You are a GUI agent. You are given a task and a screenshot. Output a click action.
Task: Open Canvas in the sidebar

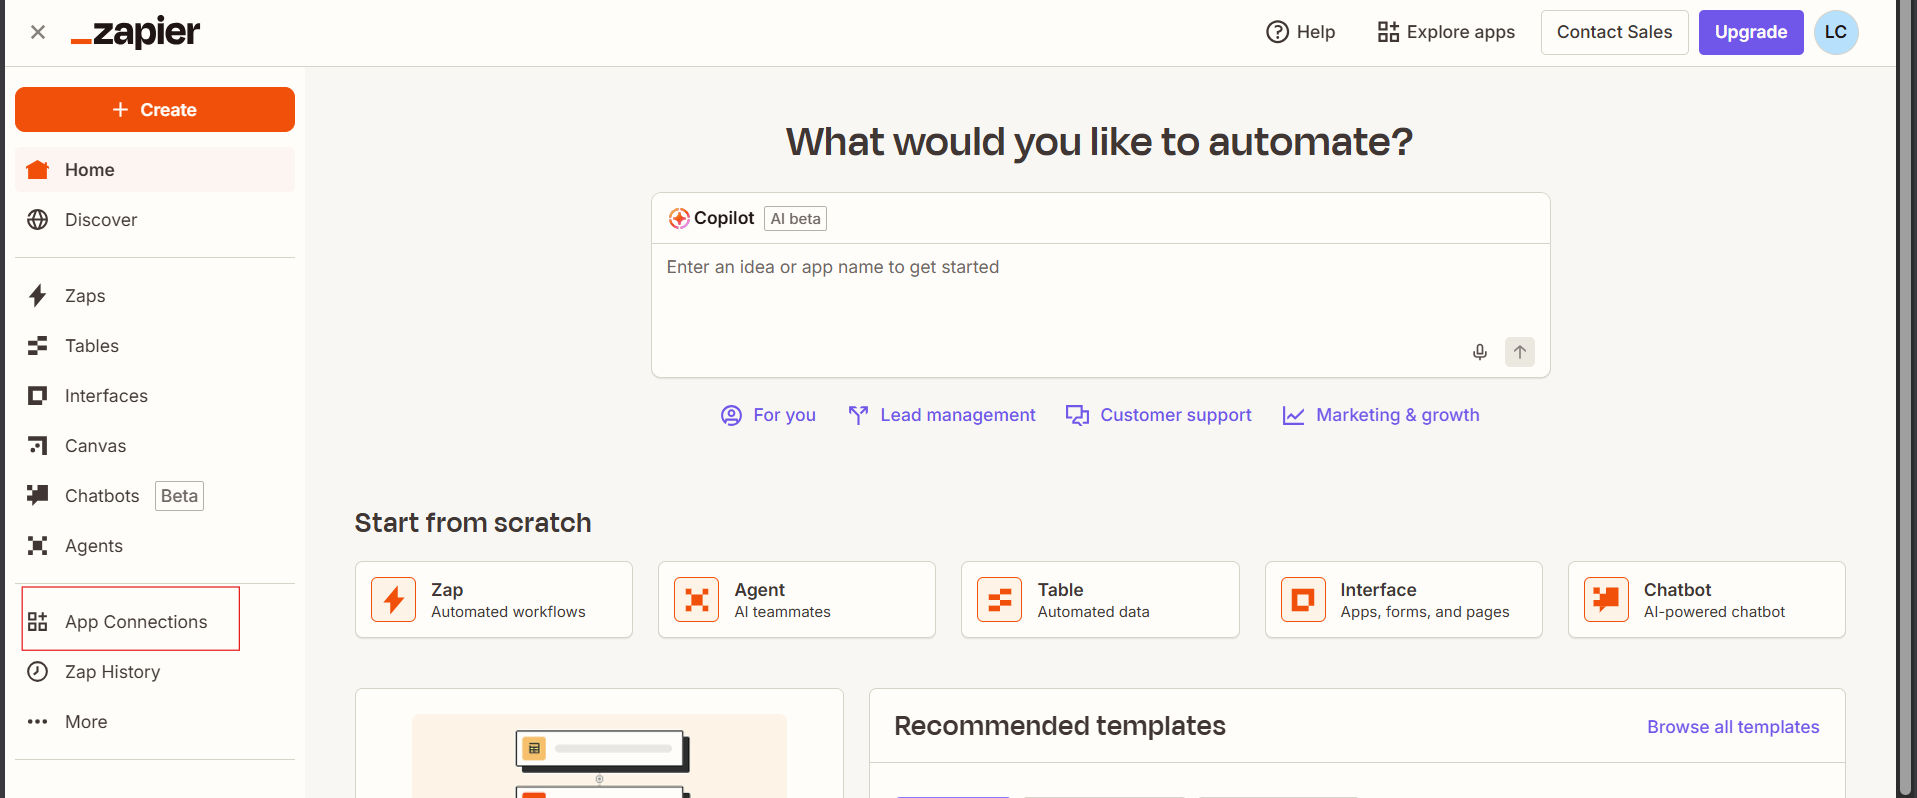[x=155, y=445]
